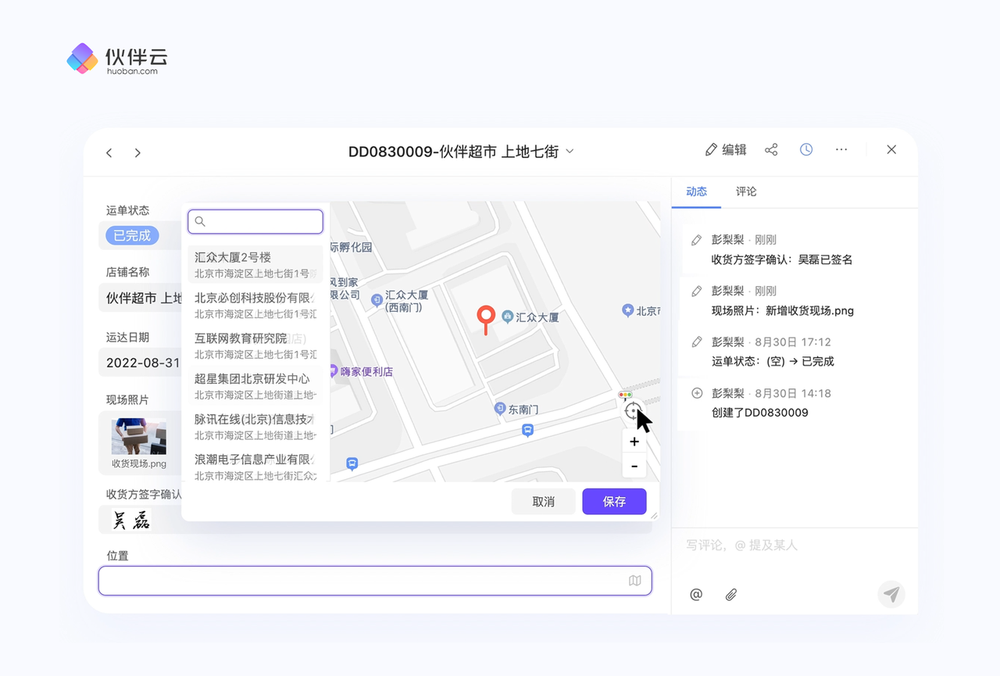Select the 动态 tab

696,191
